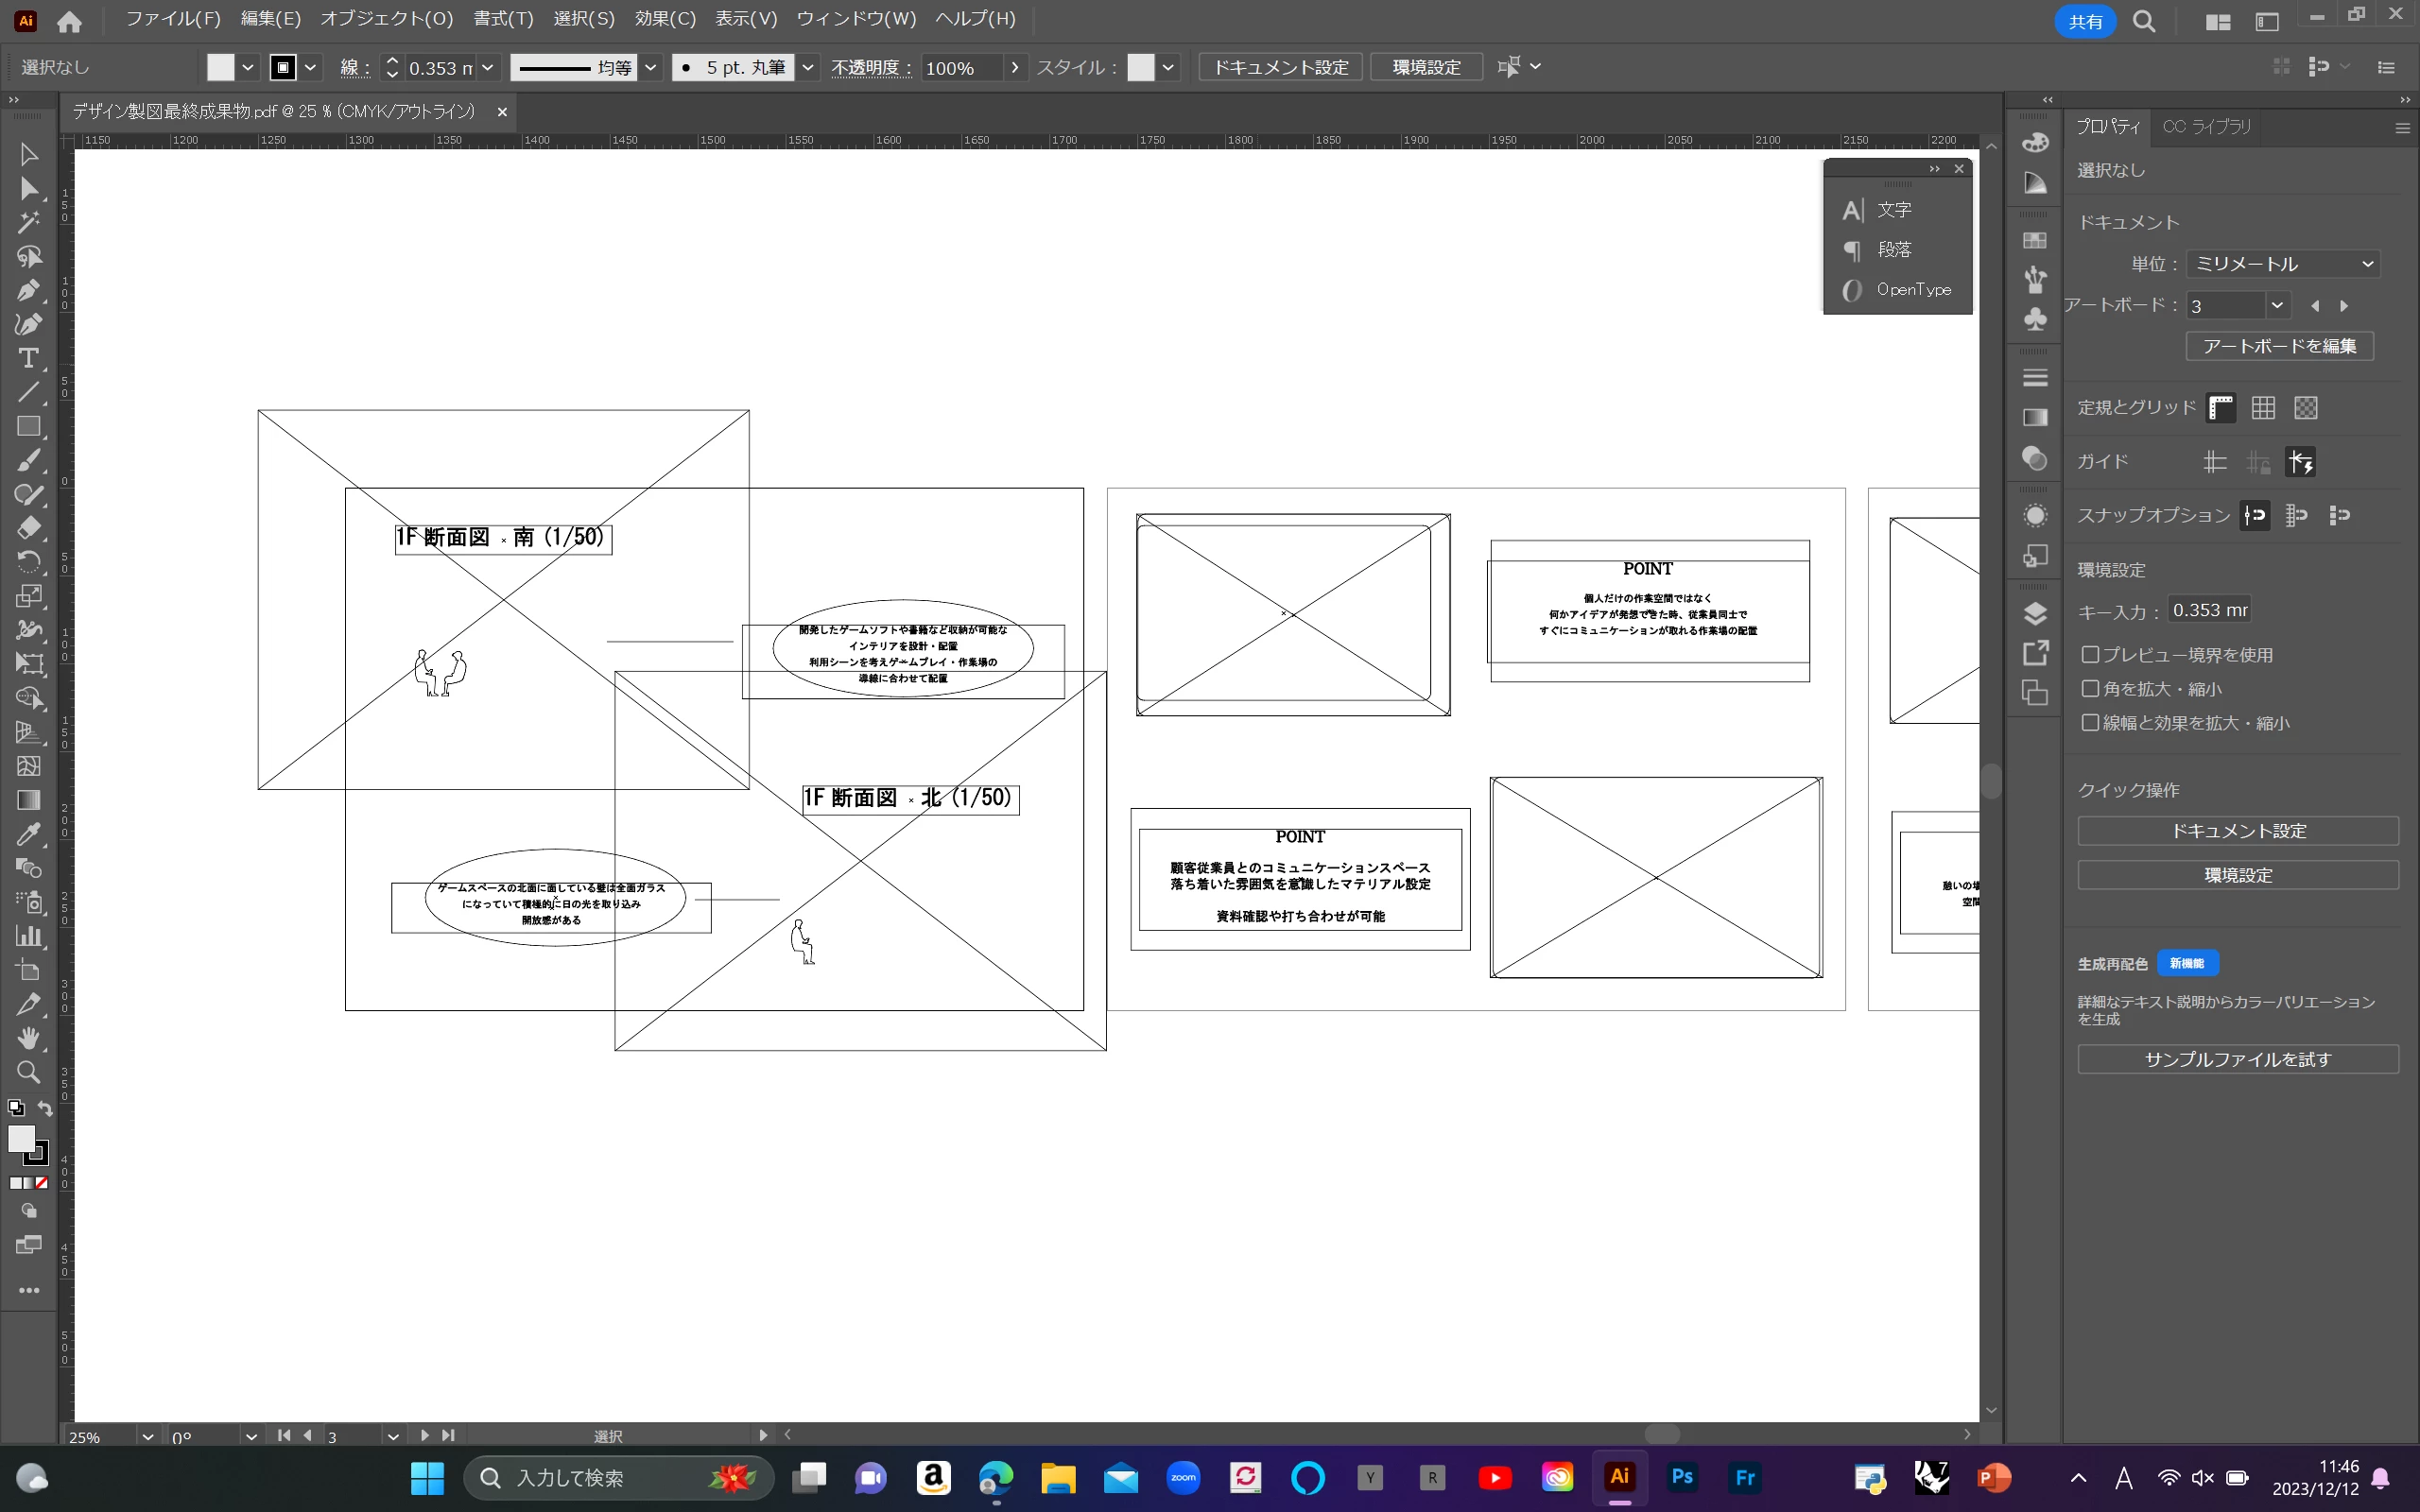Select the Rectangle tool
Image resolution: width=2420 pixels, height=1512 pixels.
click(x=28, y=426)
